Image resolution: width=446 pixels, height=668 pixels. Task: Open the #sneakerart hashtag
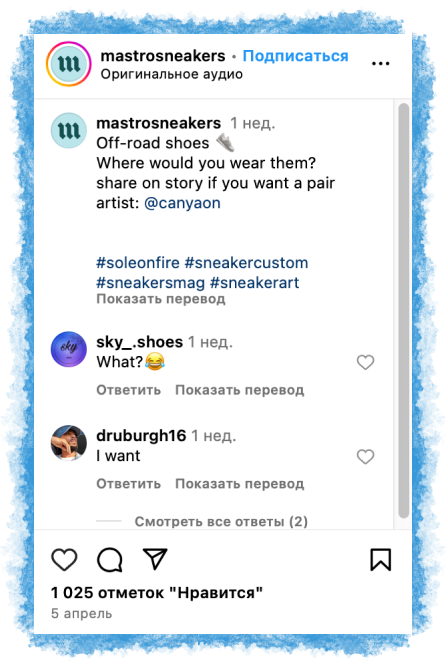[255, 283]
